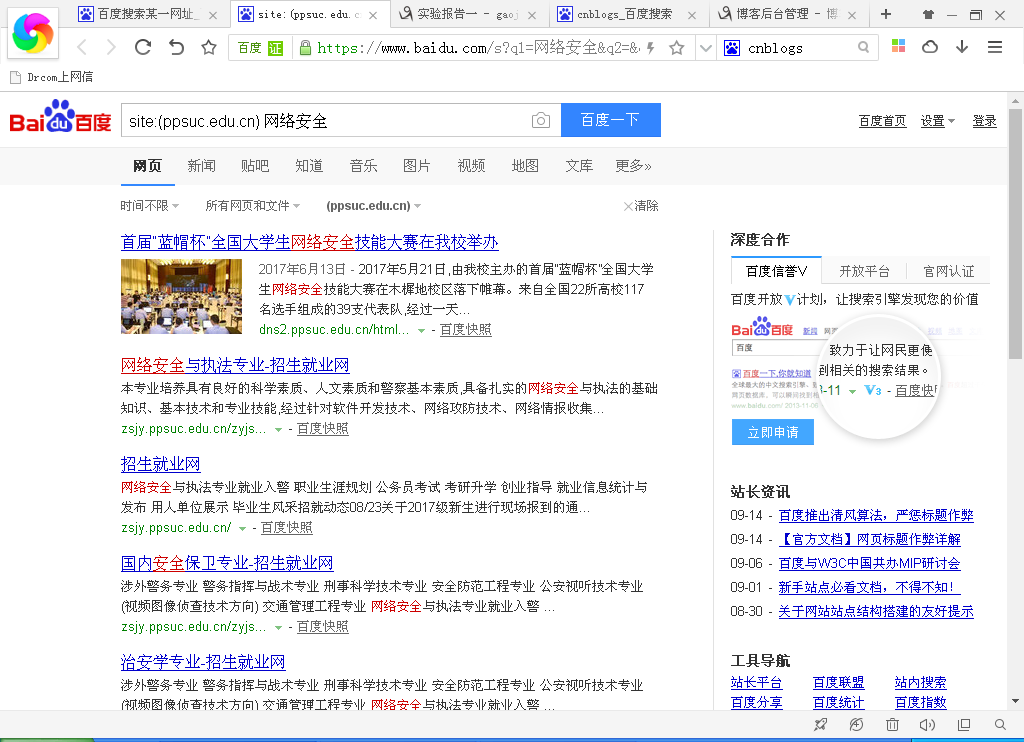Select the 地图 search category

click(x=525, y=166)
